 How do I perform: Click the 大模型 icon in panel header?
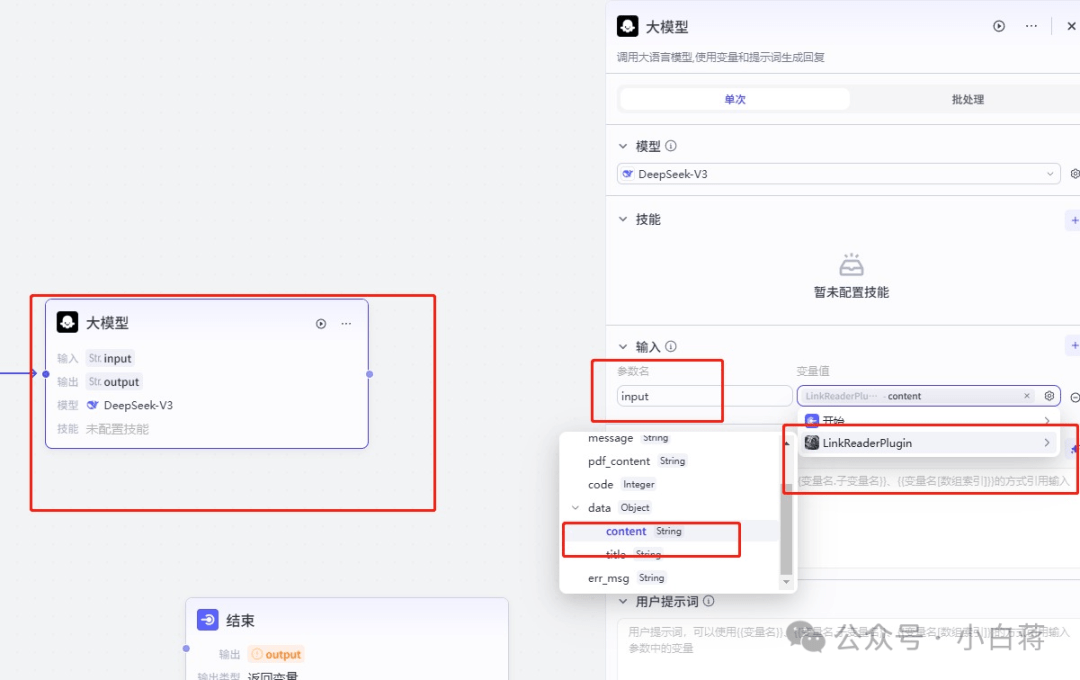627,27
